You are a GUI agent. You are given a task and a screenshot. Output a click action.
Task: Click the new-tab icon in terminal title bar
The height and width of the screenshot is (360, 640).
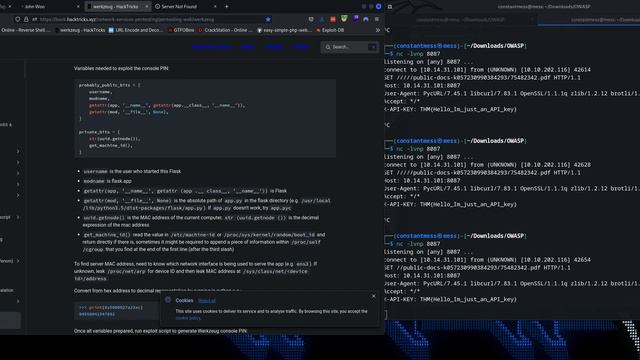[390, 7]
